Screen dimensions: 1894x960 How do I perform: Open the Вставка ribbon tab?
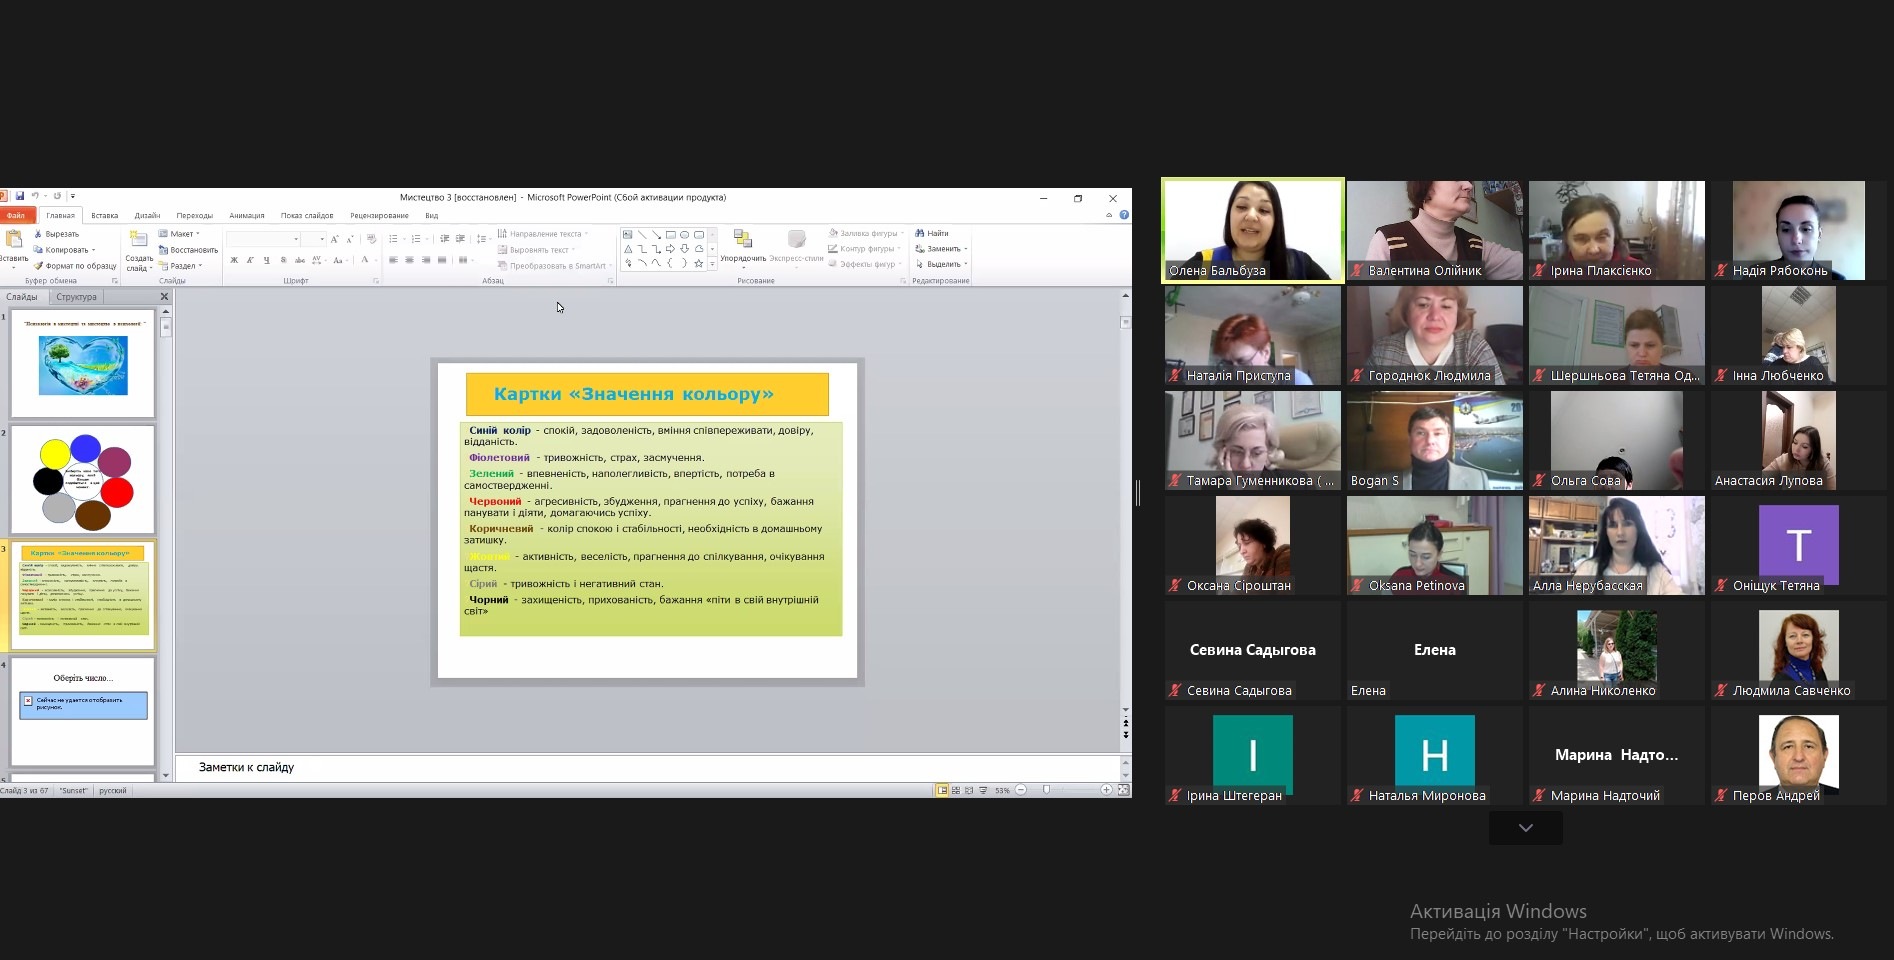point(104,215)
